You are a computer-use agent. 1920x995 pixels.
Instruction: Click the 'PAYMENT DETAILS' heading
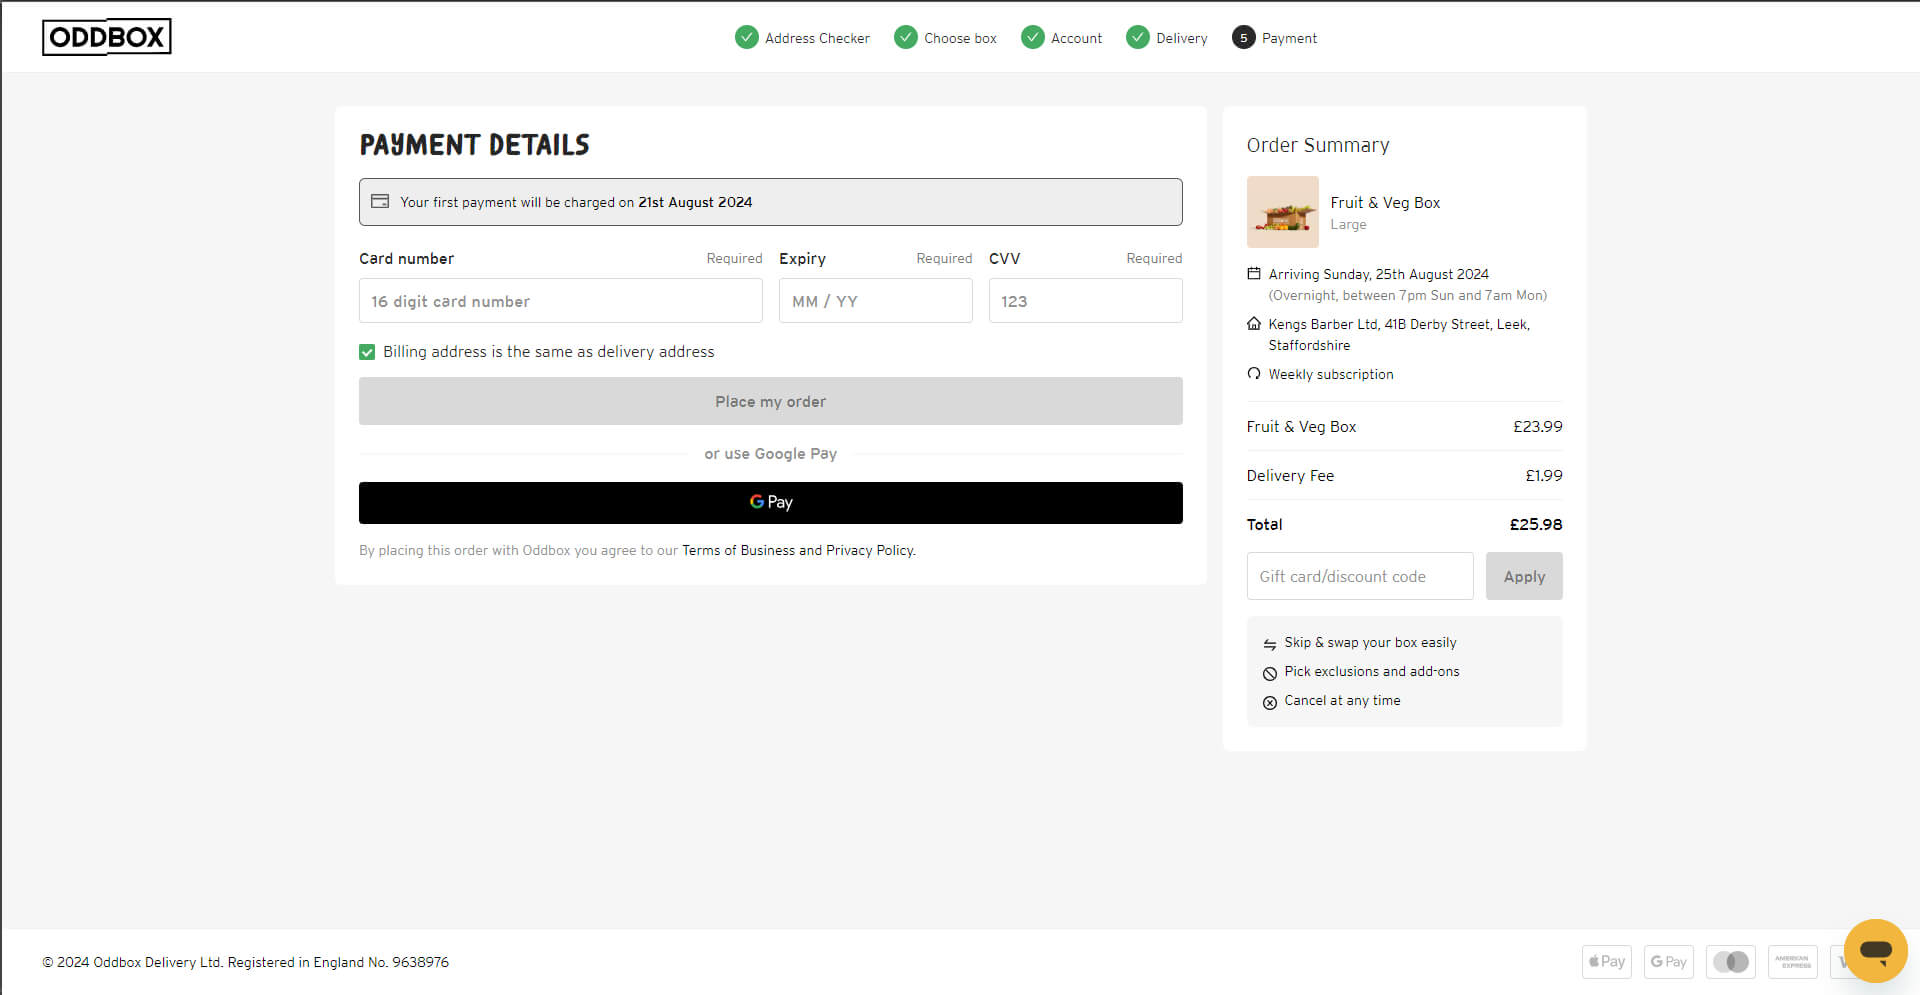pos(475,145)
